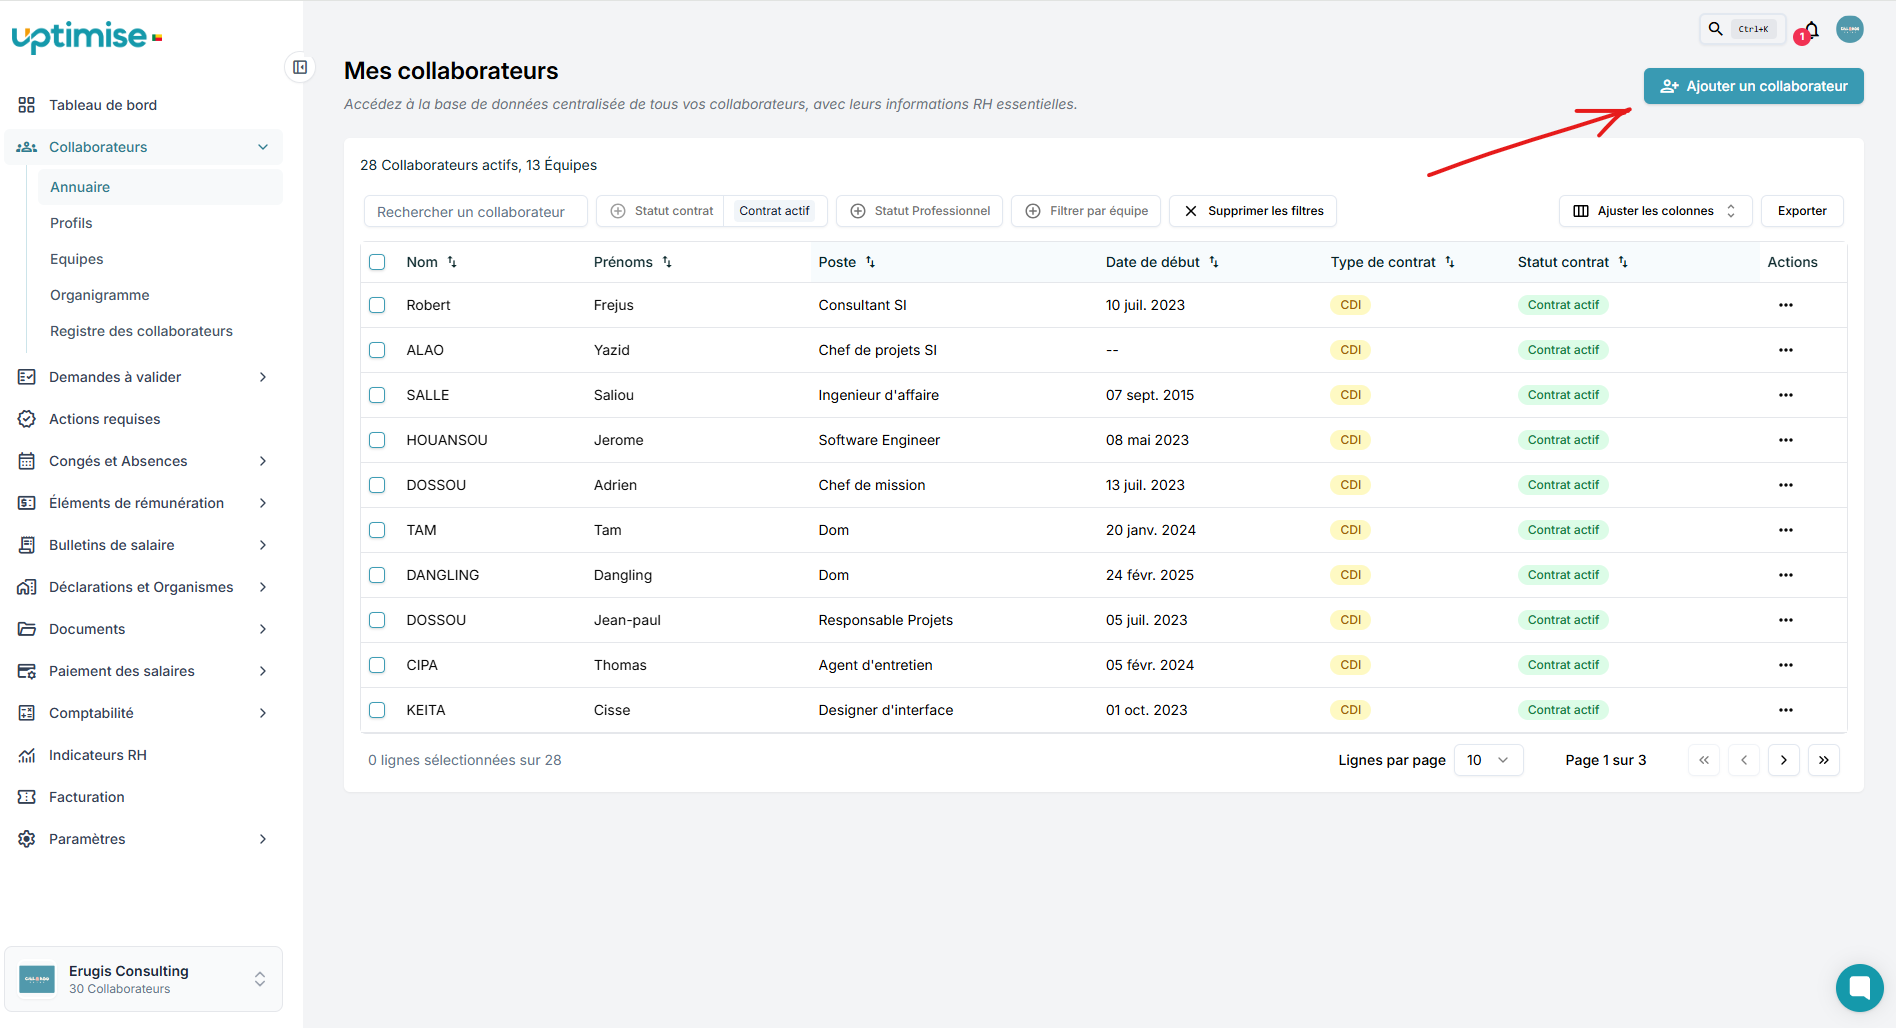Click the Exporter button
The image size is (1896, 1028).
click(x=1802, y=211)
